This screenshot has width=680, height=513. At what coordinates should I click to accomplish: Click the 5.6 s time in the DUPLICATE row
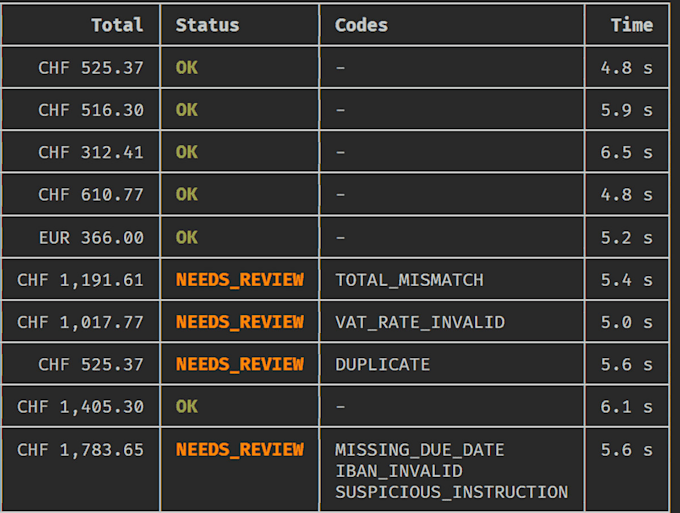627,365
